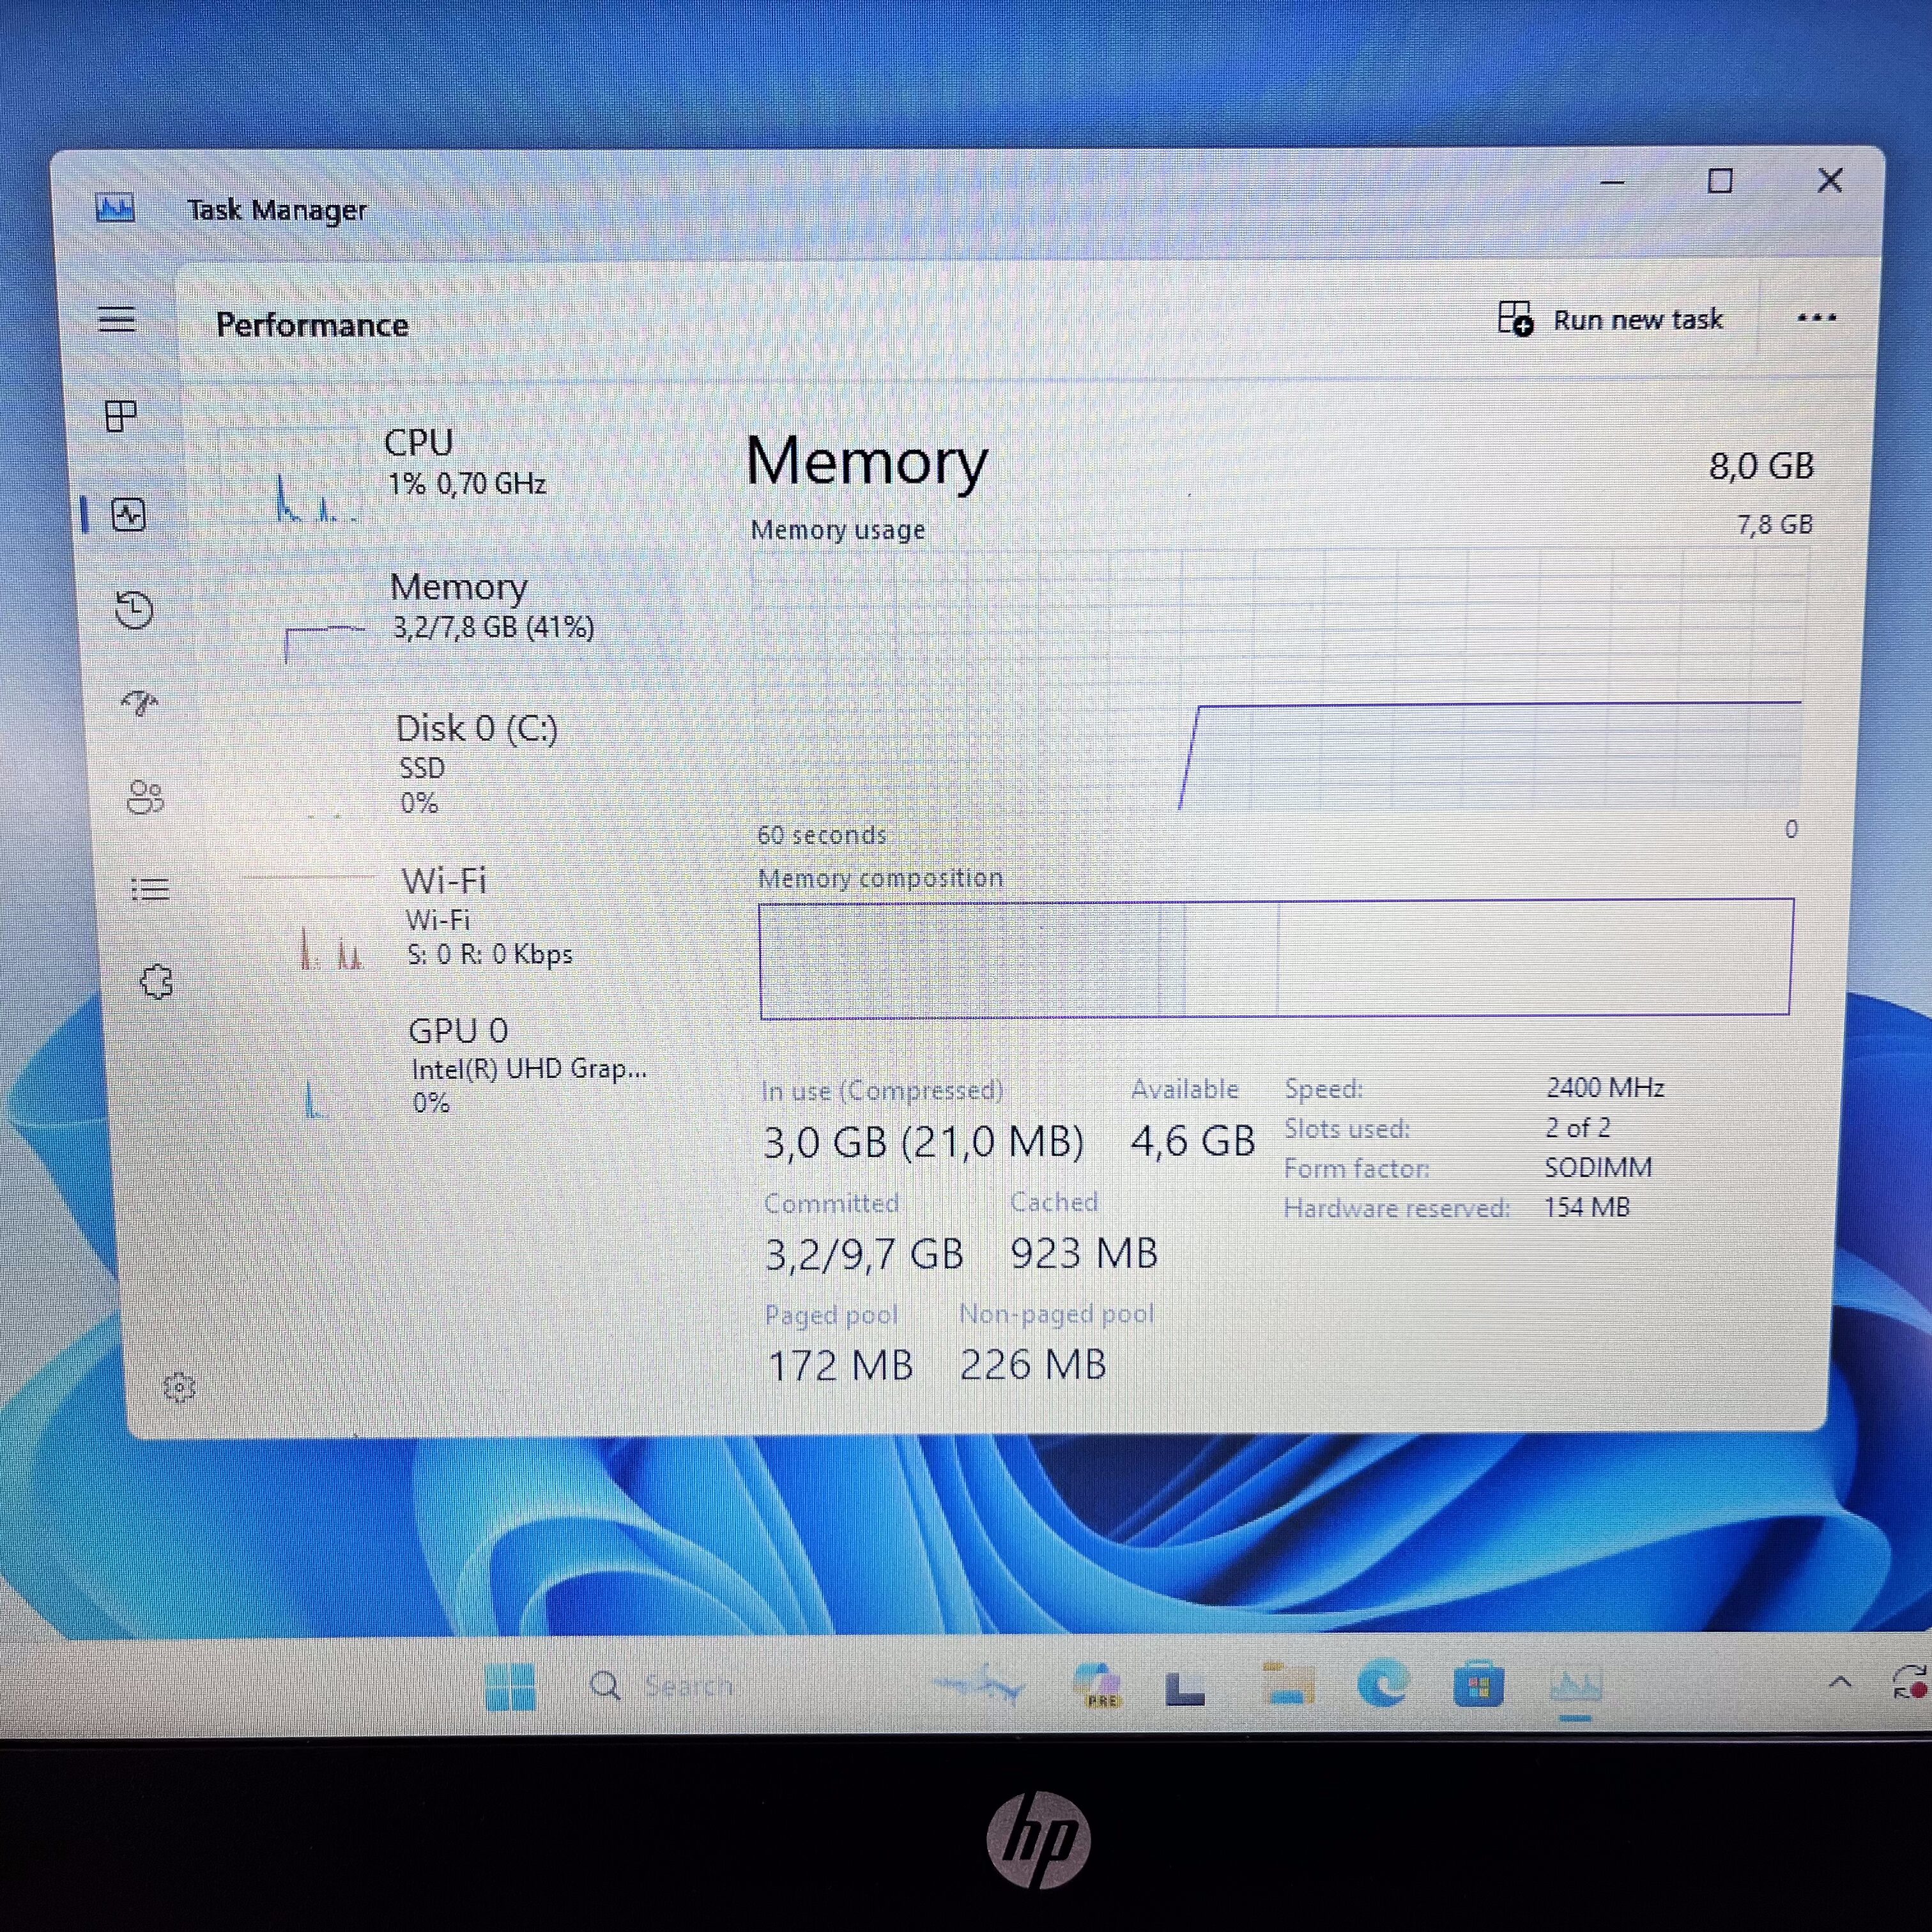Image resolution: width=1932 pixels, height=1932 pixels.
Task: Click the "154 MB" hardware reserved value
Action: 1587,1207
